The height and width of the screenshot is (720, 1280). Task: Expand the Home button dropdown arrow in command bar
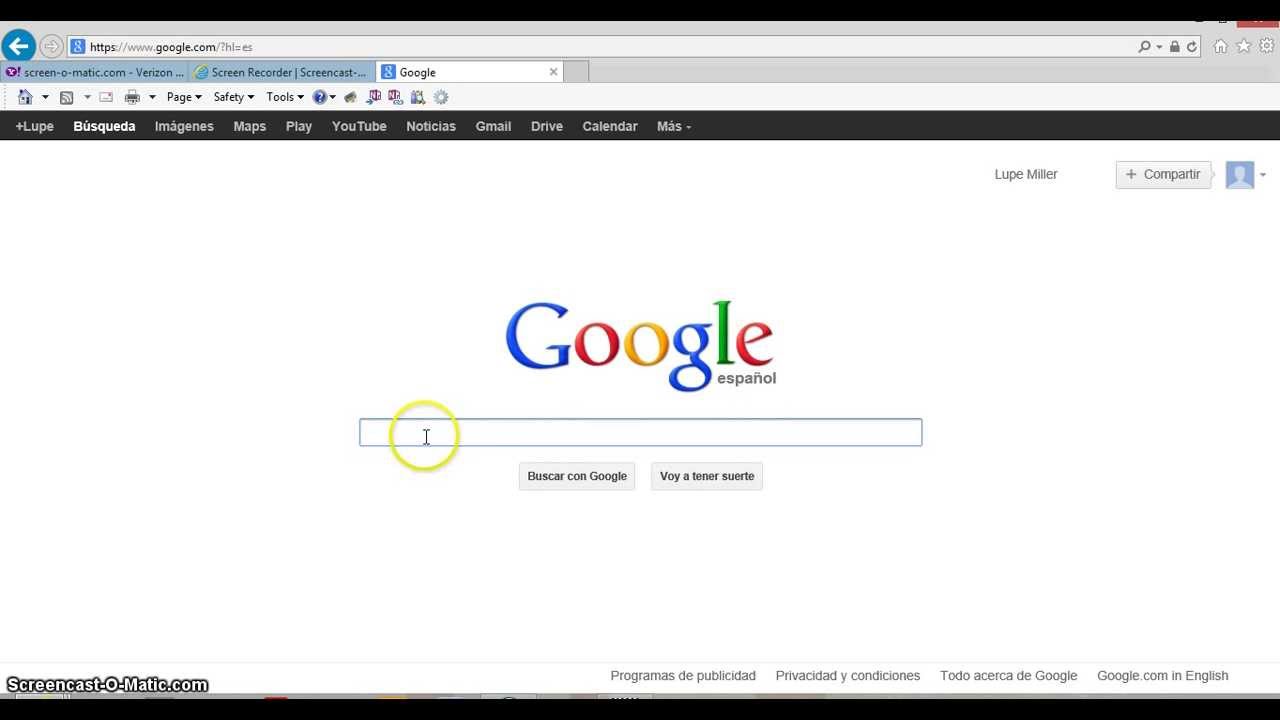tap(45, 97)
